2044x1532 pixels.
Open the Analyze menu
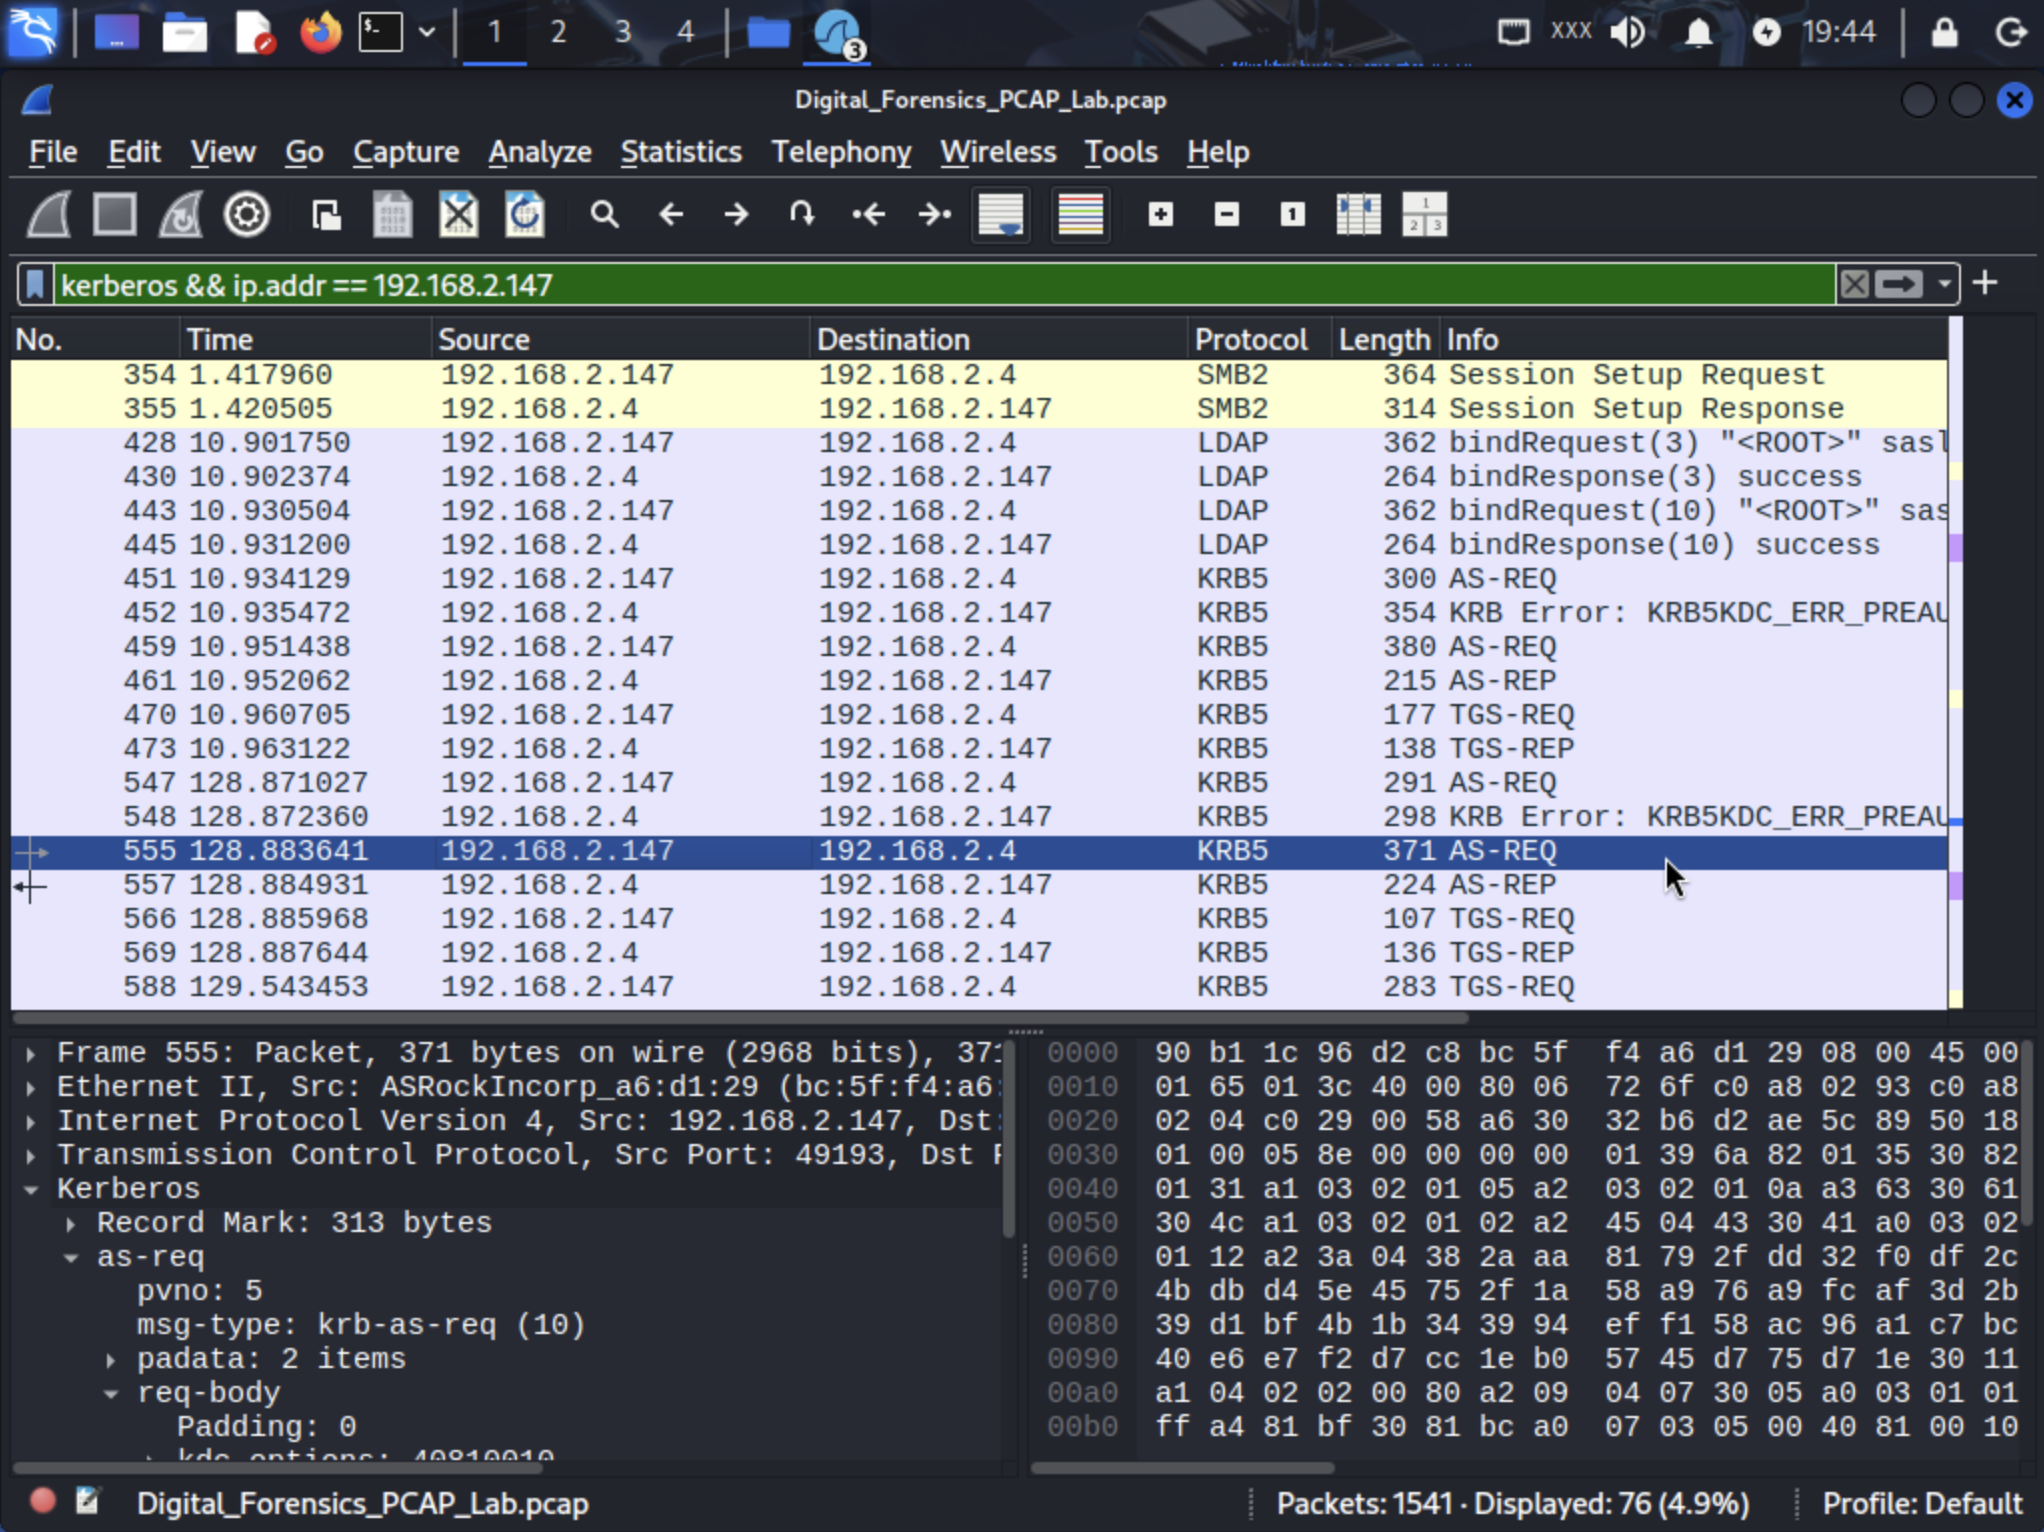click(540, 152)
